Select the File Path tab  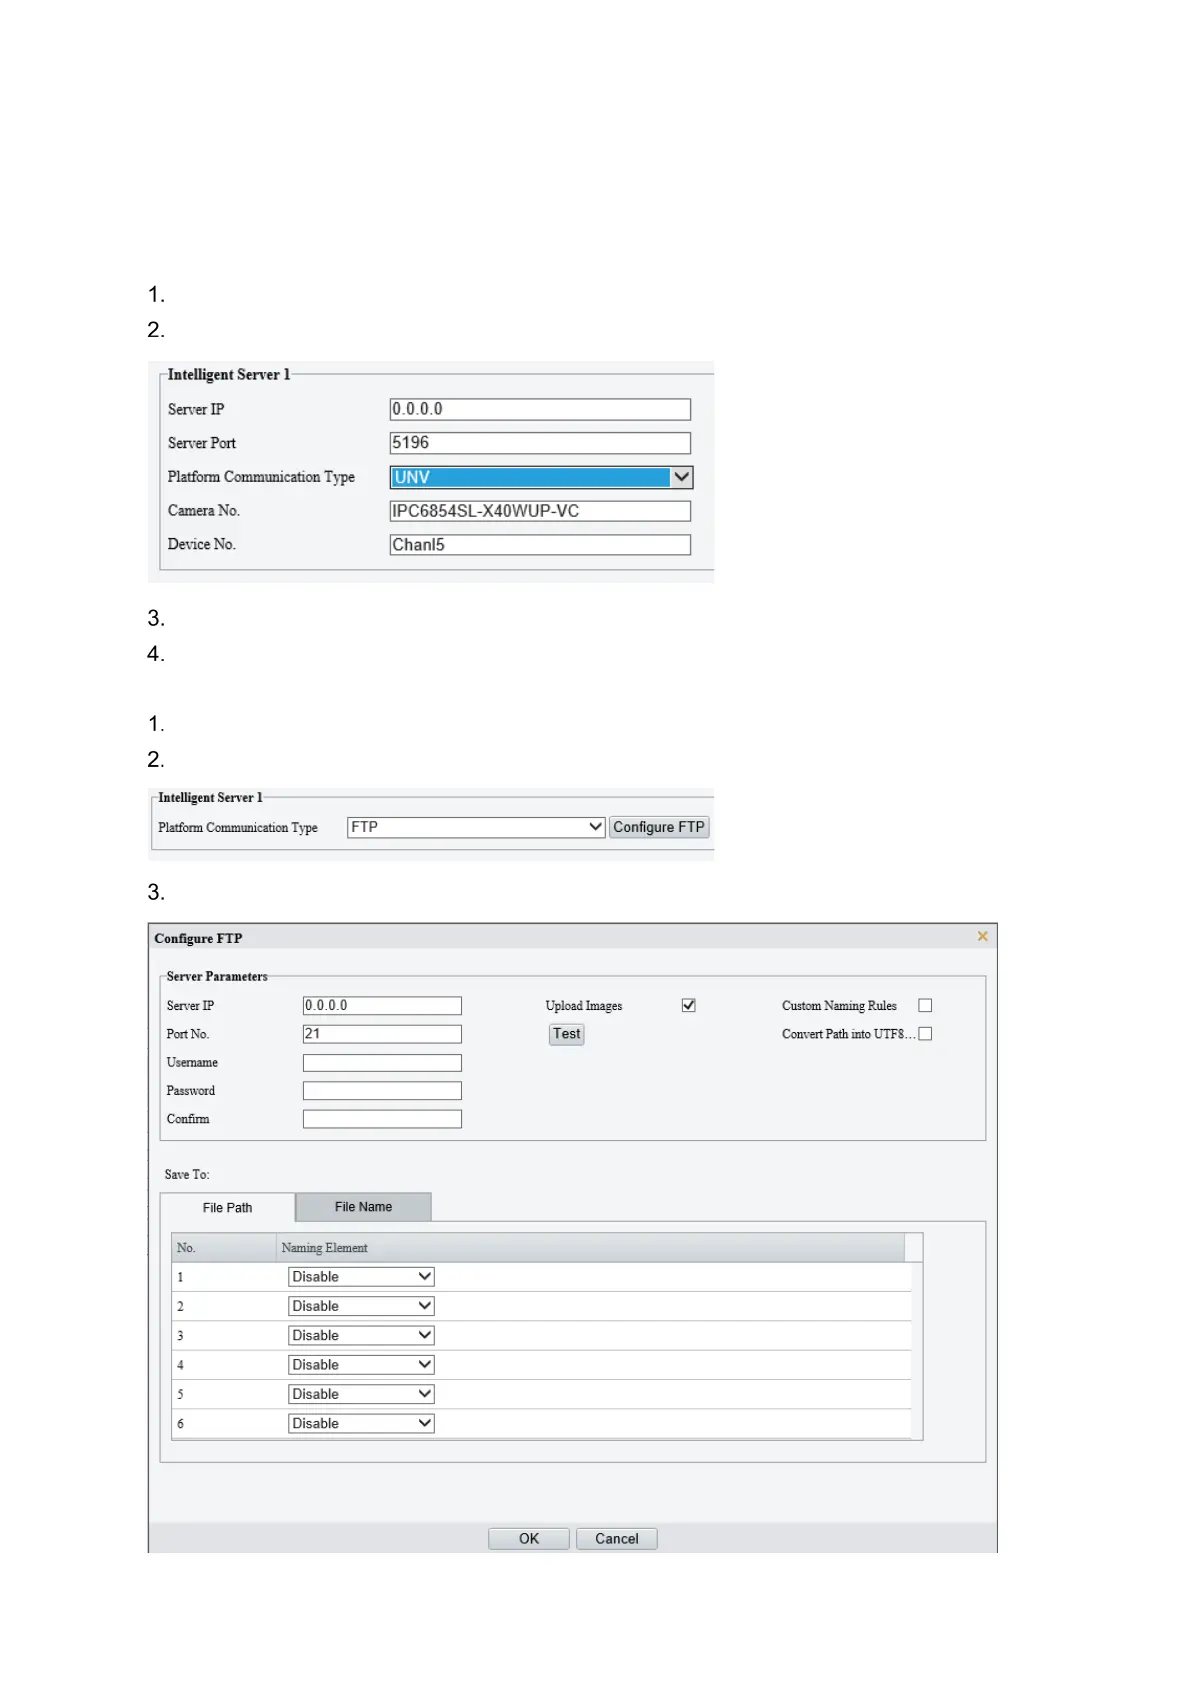coord(227,1208)
